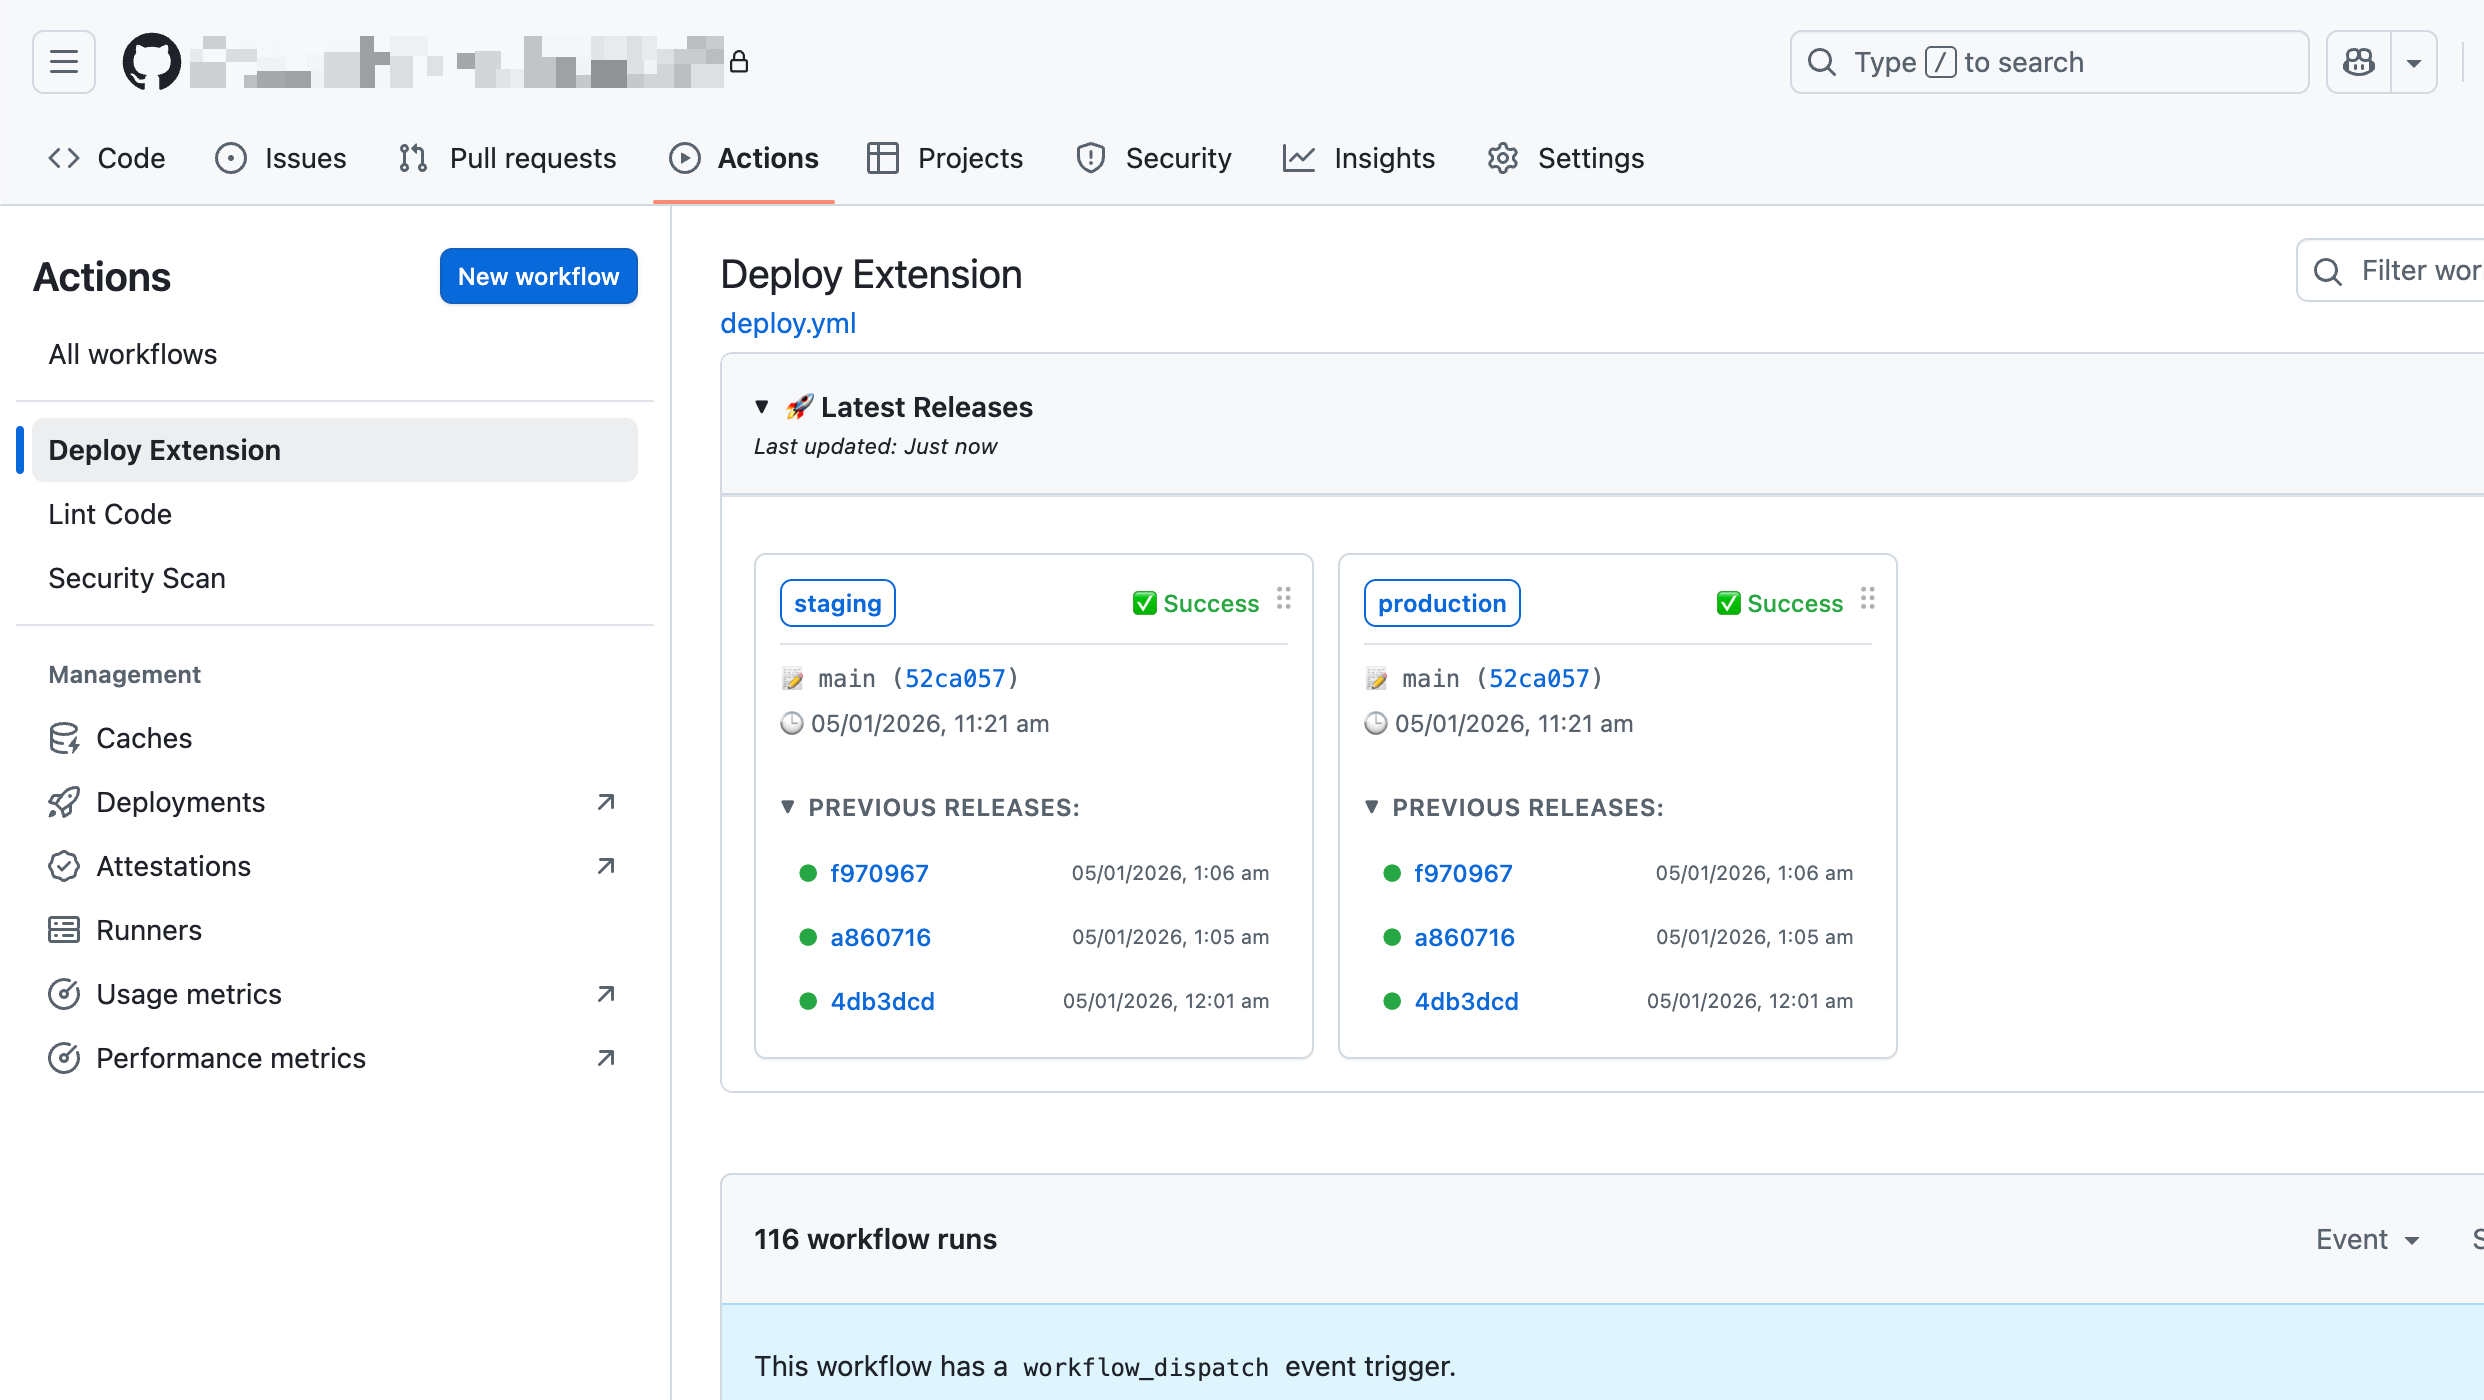Click the GitHub Octocat logo

(152, 62)
